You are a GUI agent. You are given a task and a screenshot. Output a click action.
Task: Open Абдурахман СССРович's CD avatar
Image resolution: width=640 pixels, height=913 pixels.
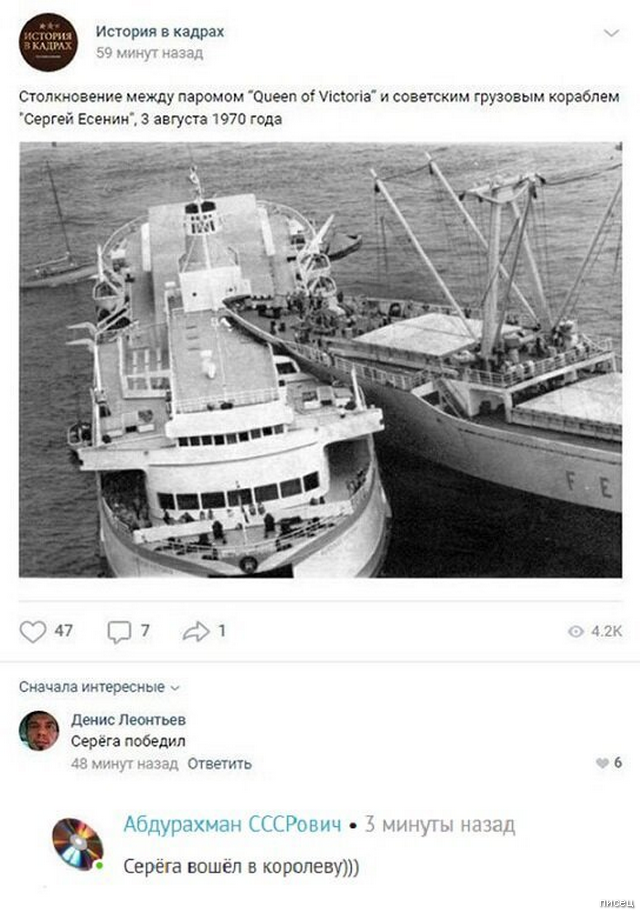(77, 844)
